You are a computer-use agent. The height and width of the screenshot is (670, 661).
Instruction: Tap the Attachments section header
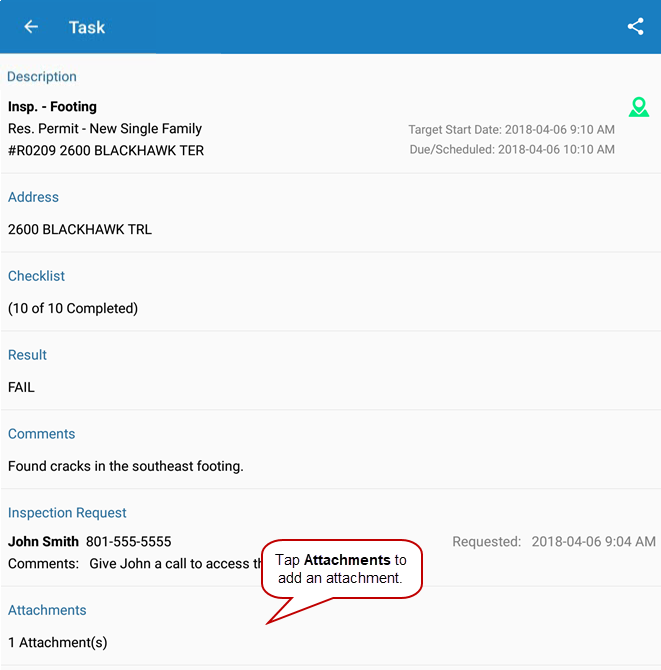tap(47, 610)
